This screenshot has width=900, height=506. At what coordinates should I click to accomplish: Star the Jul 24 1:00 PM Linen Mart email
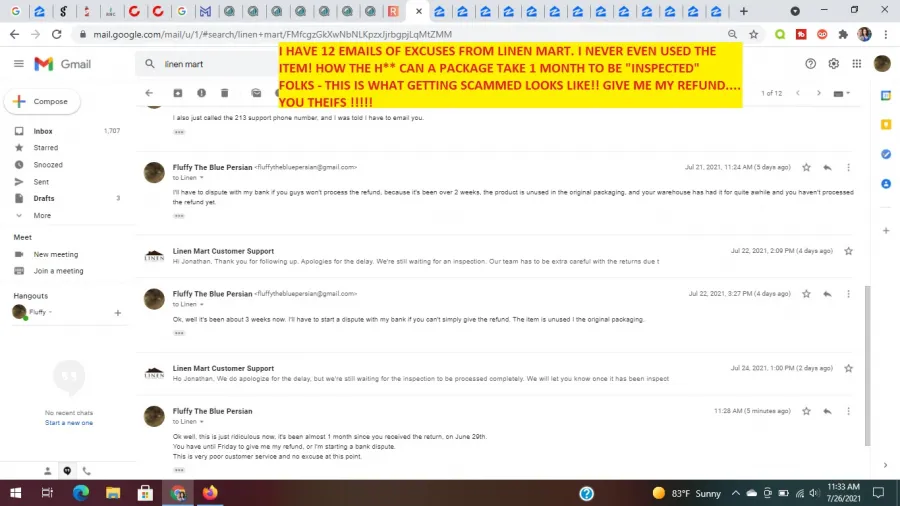tap(848, 368)
